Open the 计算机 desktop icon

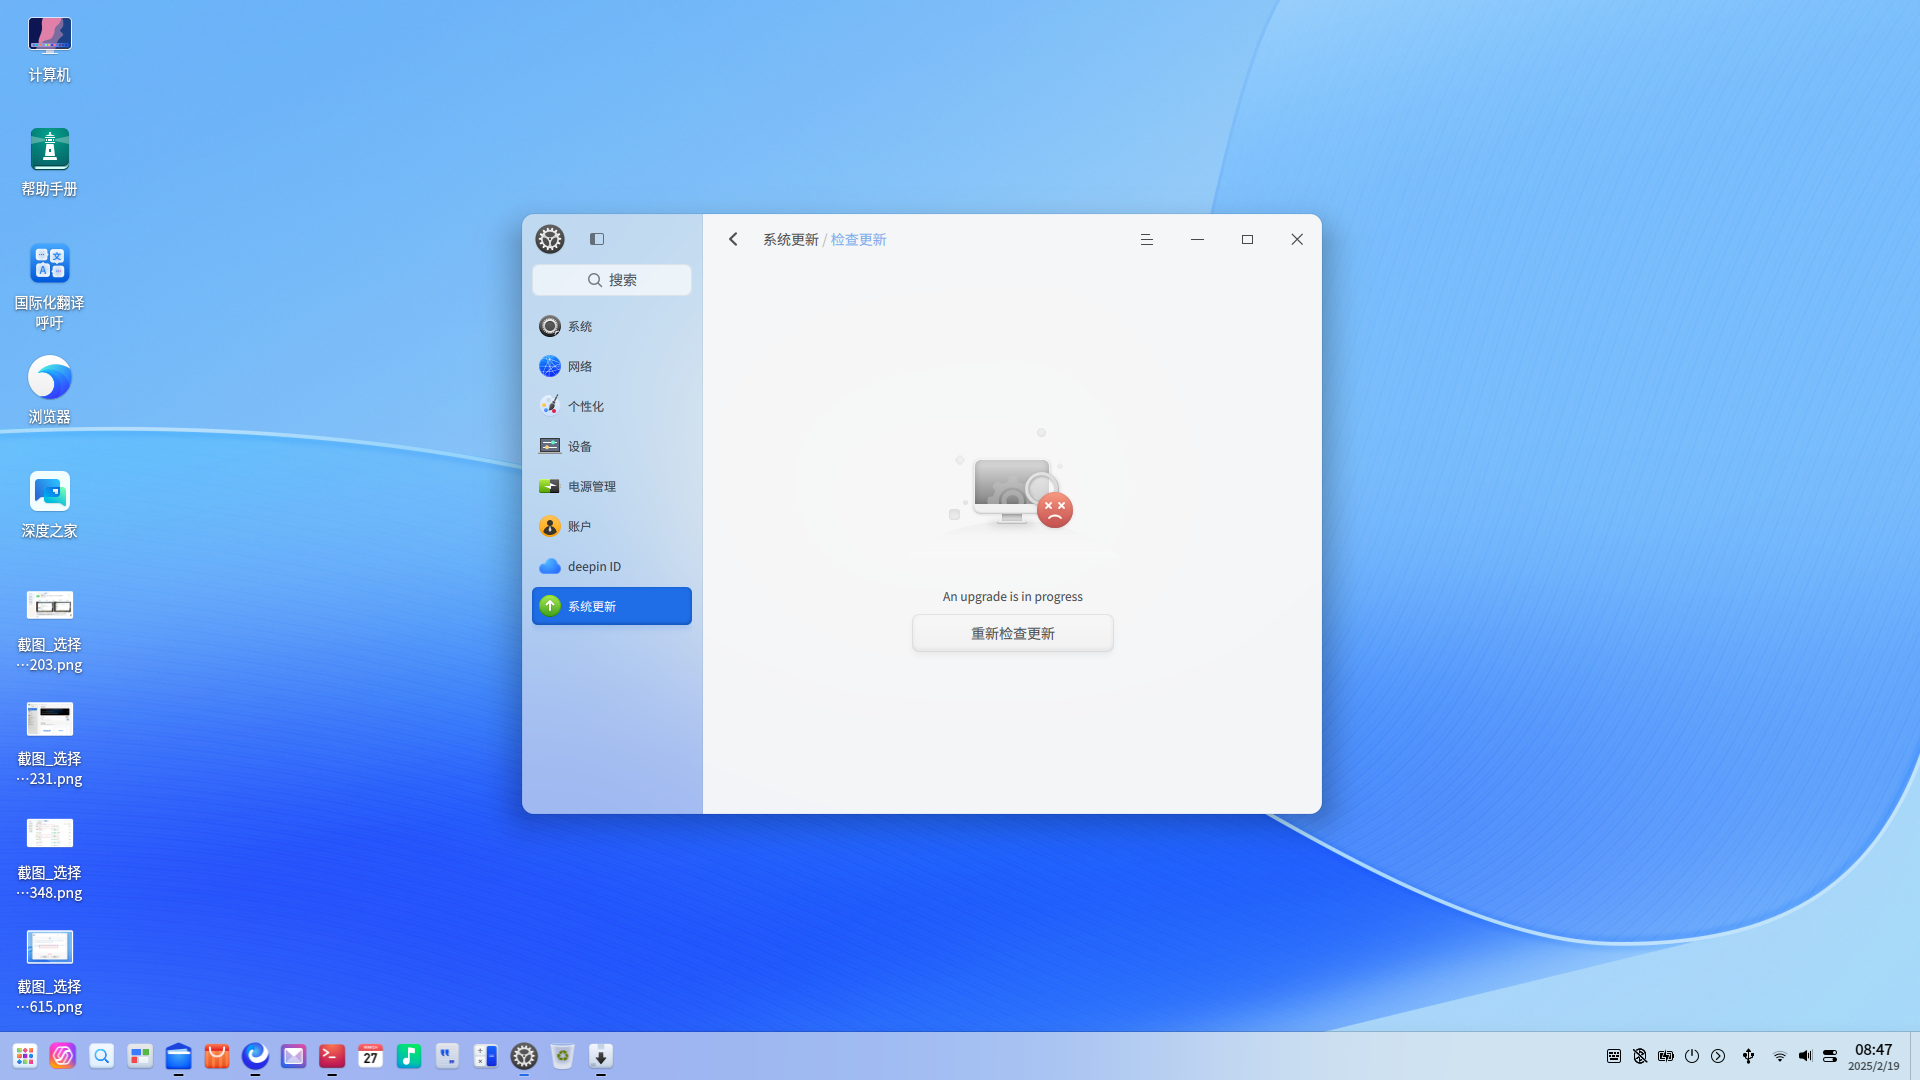point(49,49)
